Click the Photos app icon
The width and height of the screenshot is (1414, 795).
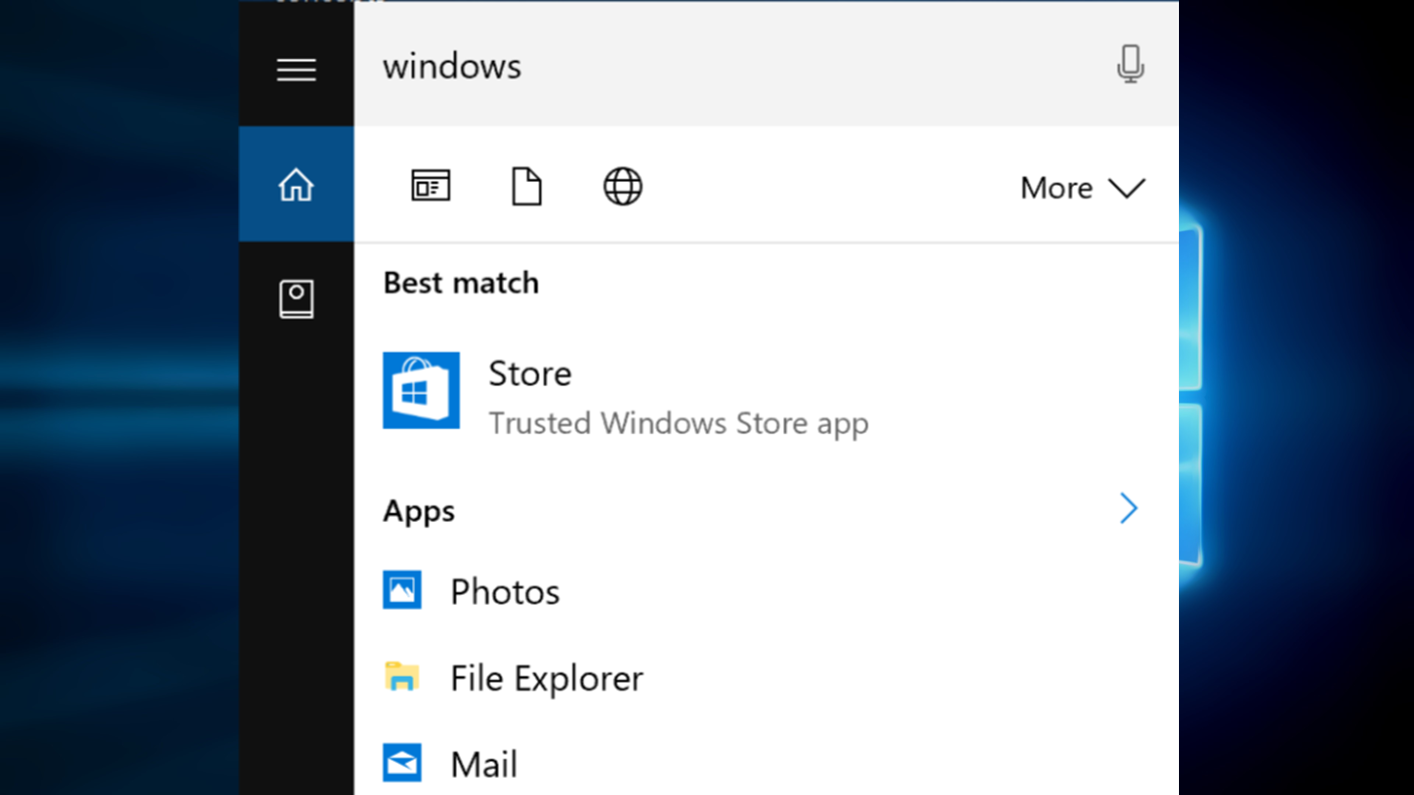402,591
